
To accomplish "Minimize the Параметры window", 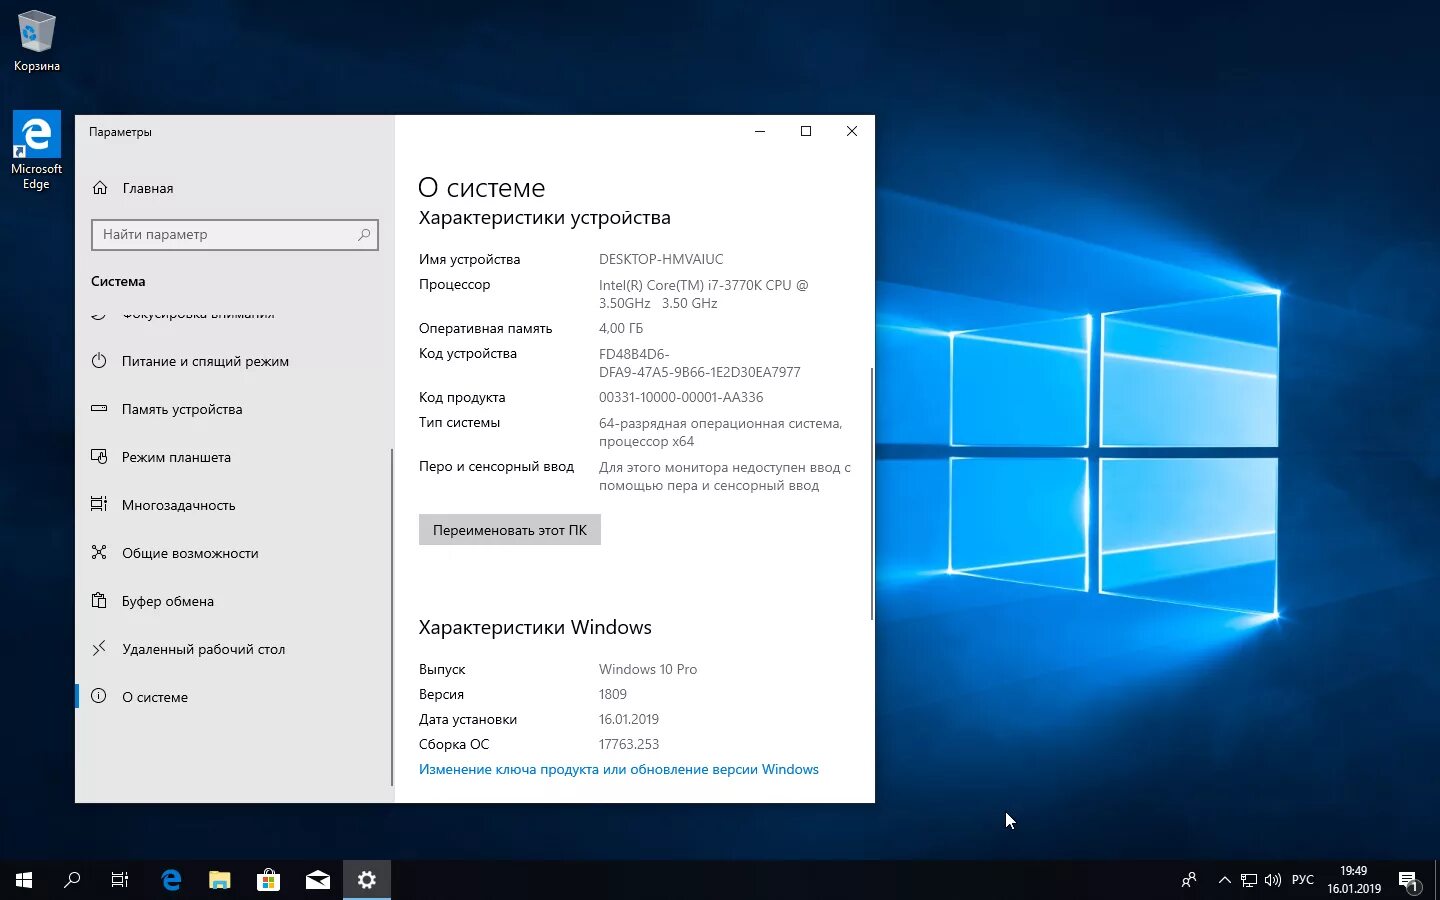I will click(760, 131).
